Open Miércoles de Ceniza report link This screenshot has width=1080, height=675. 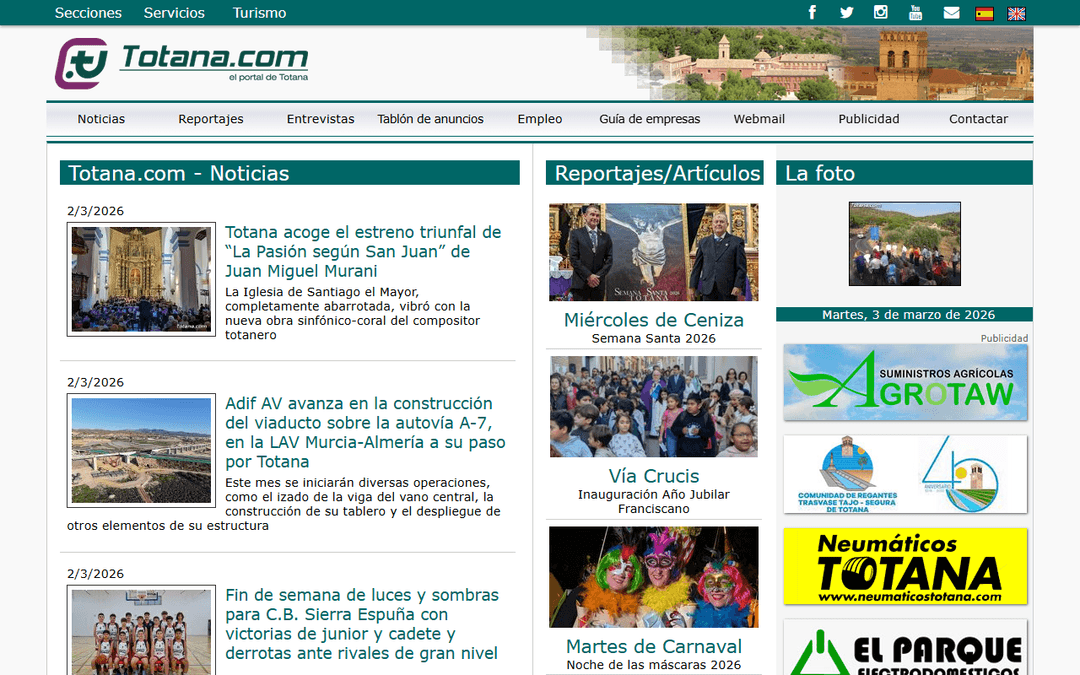(x=654, y=320)
